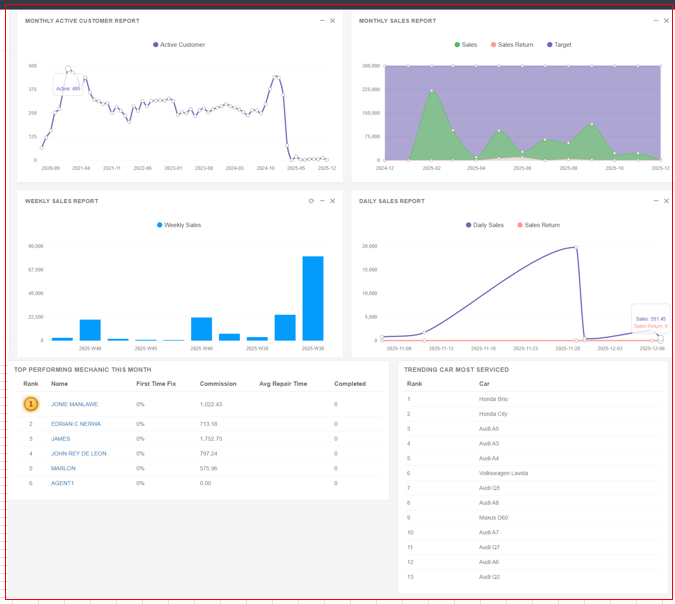This screenshot has height=604, width=675.
Task: Open EDRIAN C NERWA mechanic link
Action: [x=76, y=424]
